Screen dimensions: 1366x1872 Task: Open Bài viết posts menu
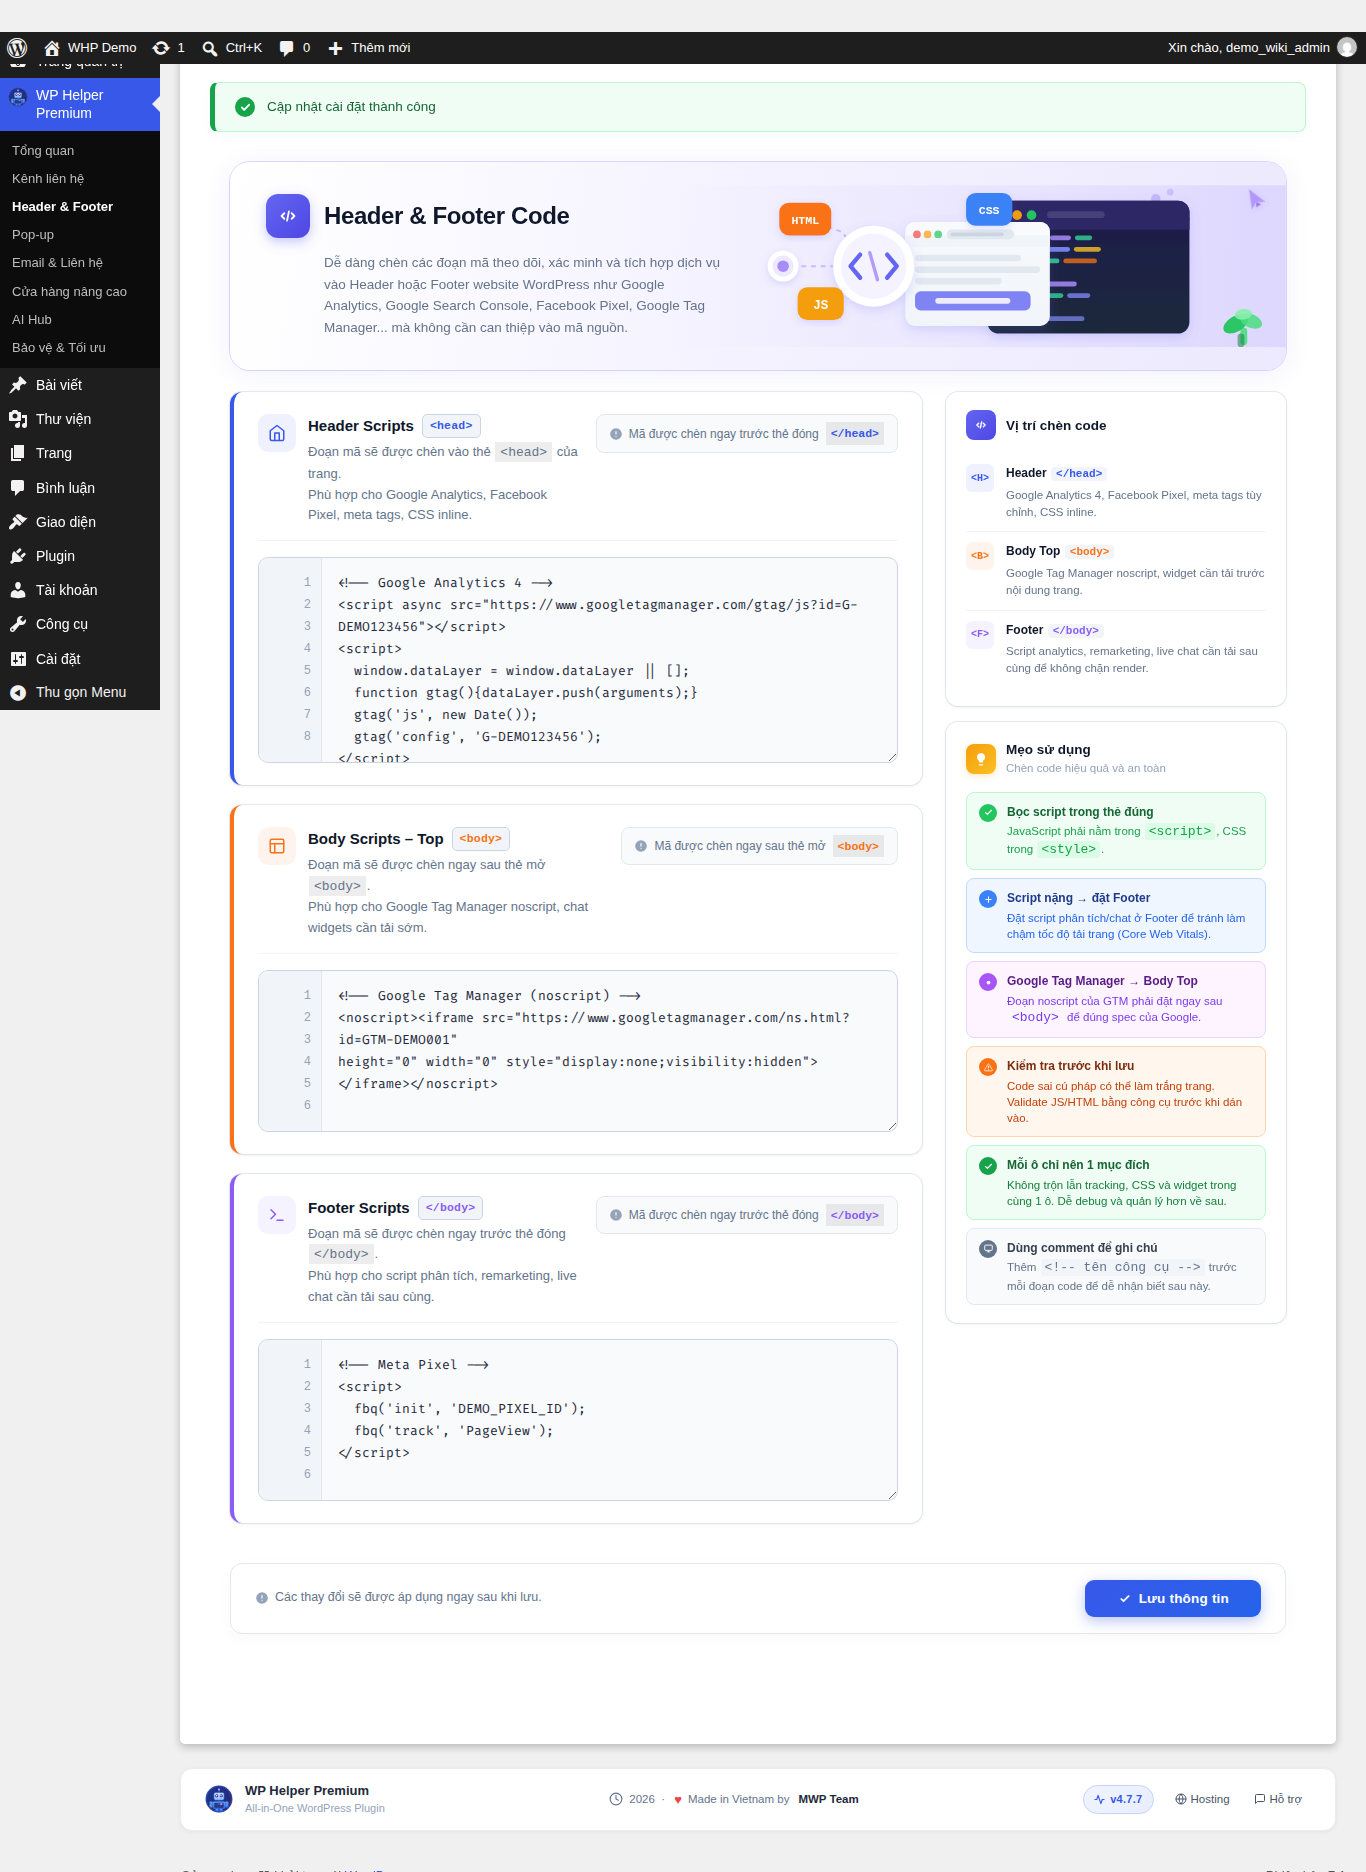80,385
